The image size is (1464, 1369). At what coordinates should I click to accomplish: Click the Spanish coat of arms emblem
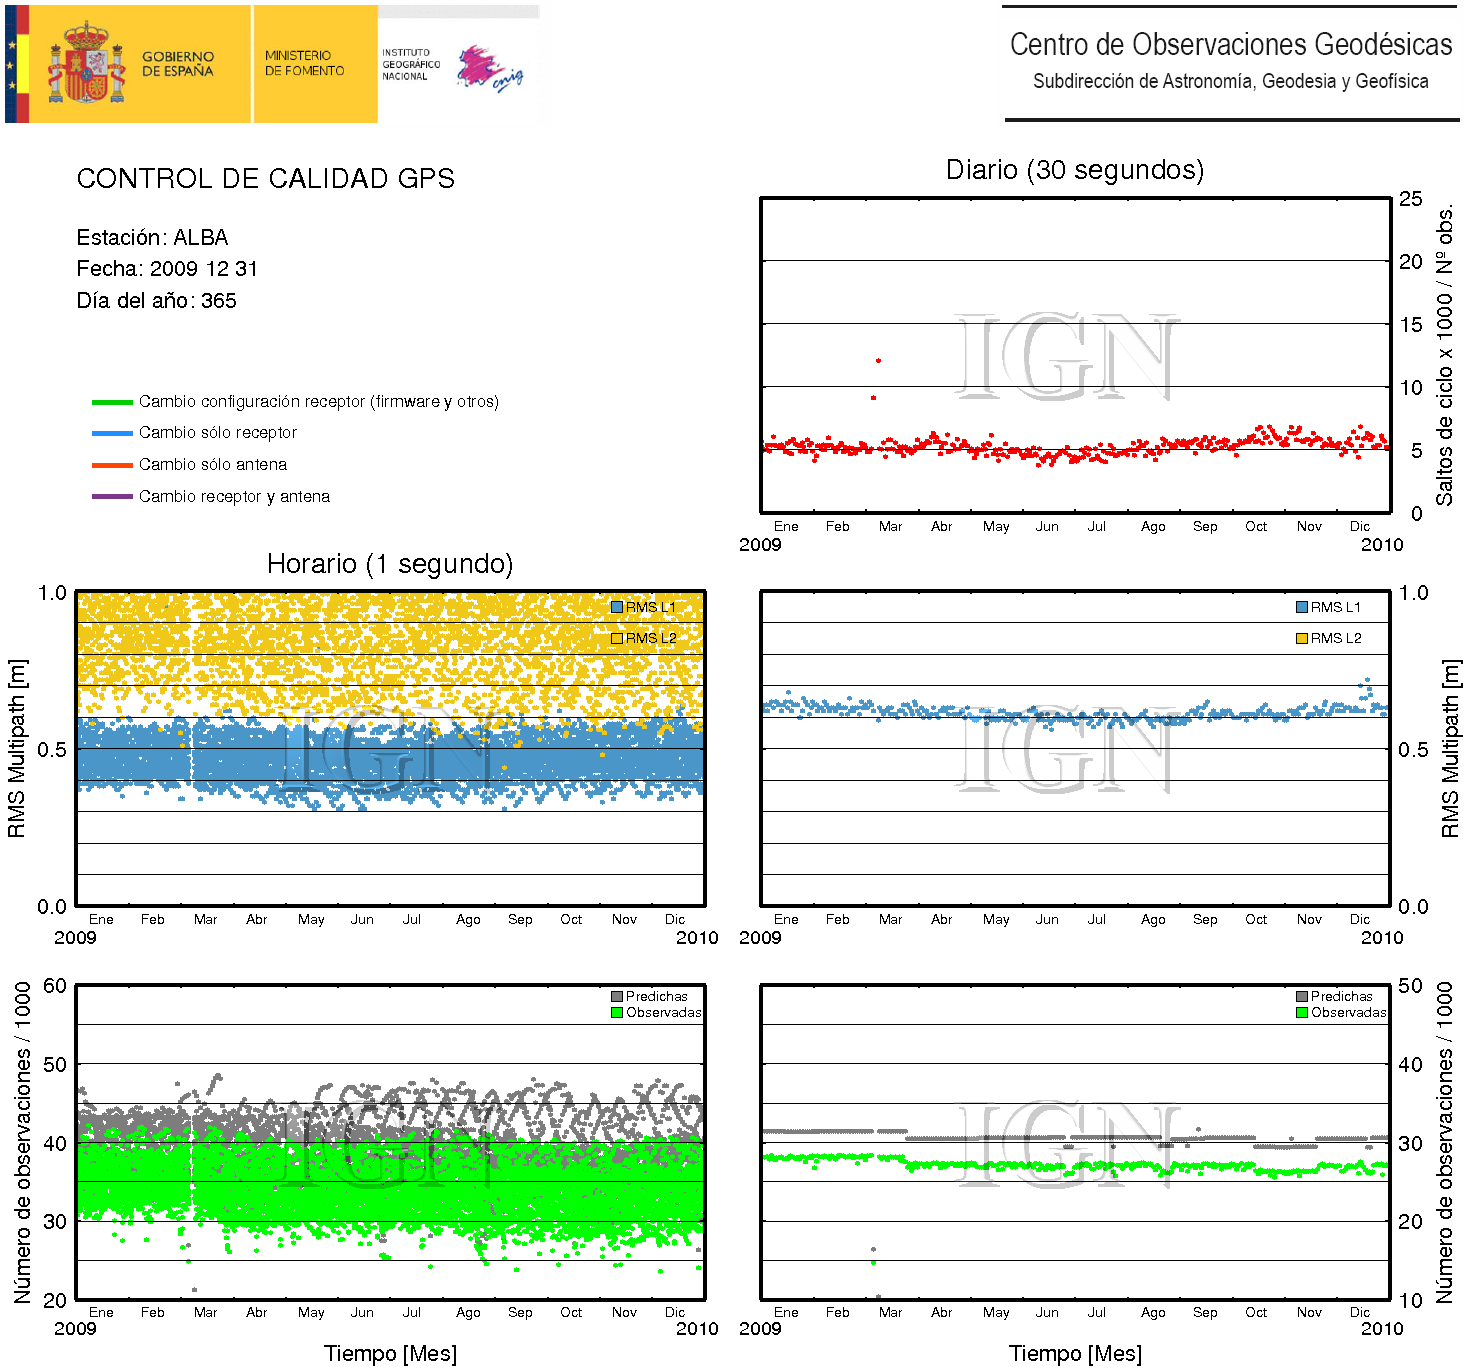(87, 64)
